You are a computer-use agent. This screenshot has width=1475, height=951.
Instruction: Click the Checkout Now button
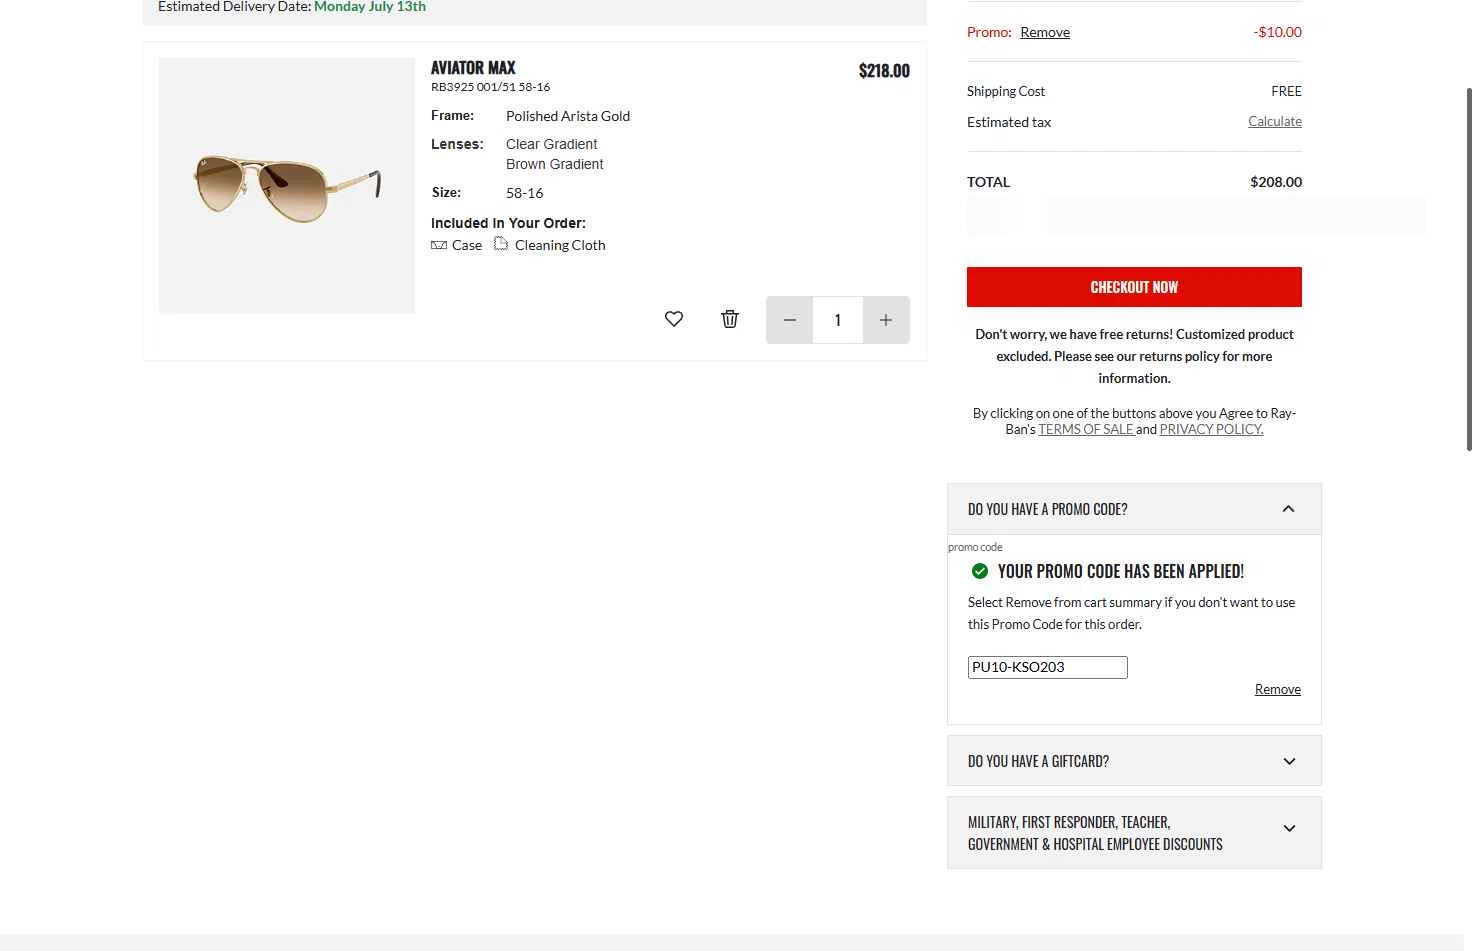[x=1134, y=287]
